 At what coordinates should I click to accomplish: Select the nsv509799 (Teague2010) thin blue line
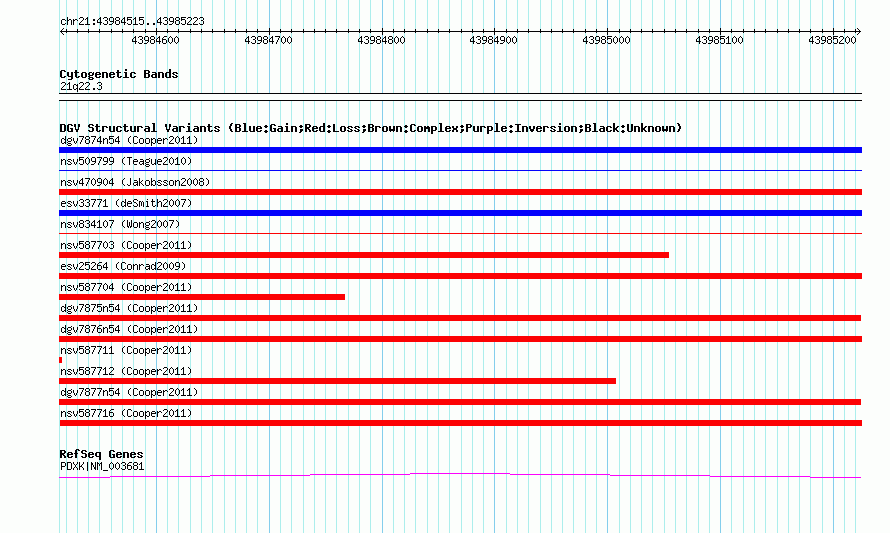[460, 170]
